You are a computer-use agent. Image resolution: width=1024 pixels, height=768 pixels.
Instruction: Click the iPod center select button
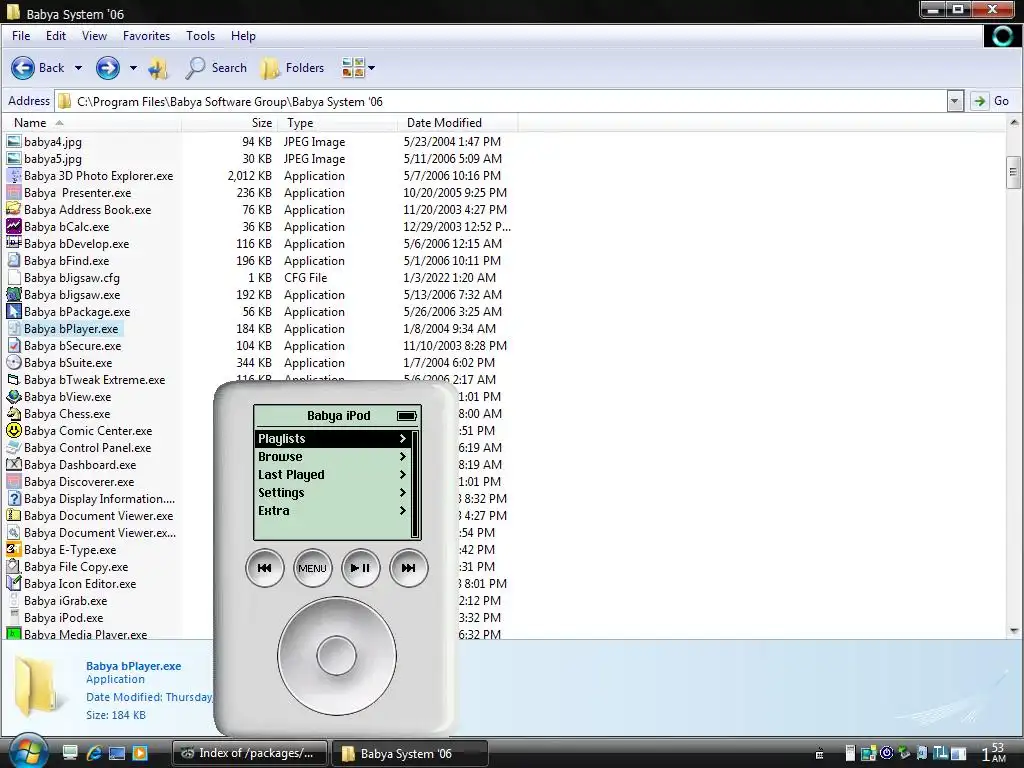point(336,656)
